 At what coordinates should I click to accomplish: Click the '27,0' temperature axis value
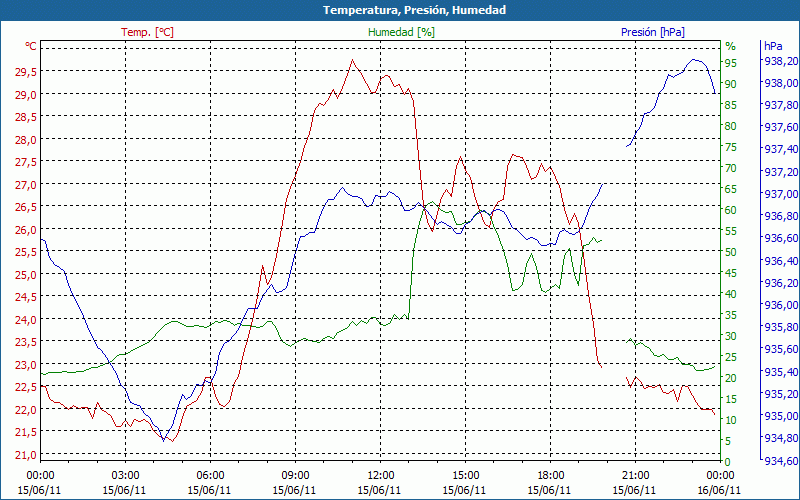(x=26, y=184)
